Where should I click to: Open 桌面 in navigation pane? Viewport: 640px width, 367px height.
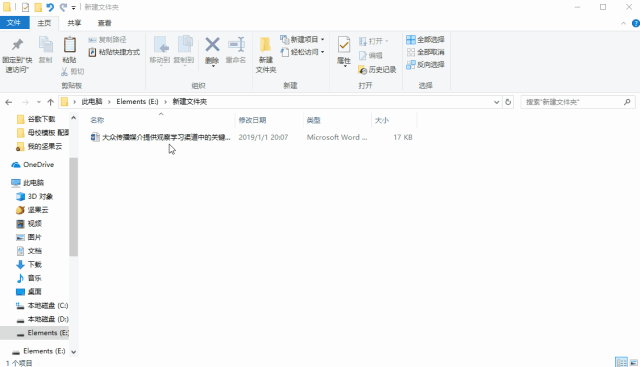[x=29, y=291]
